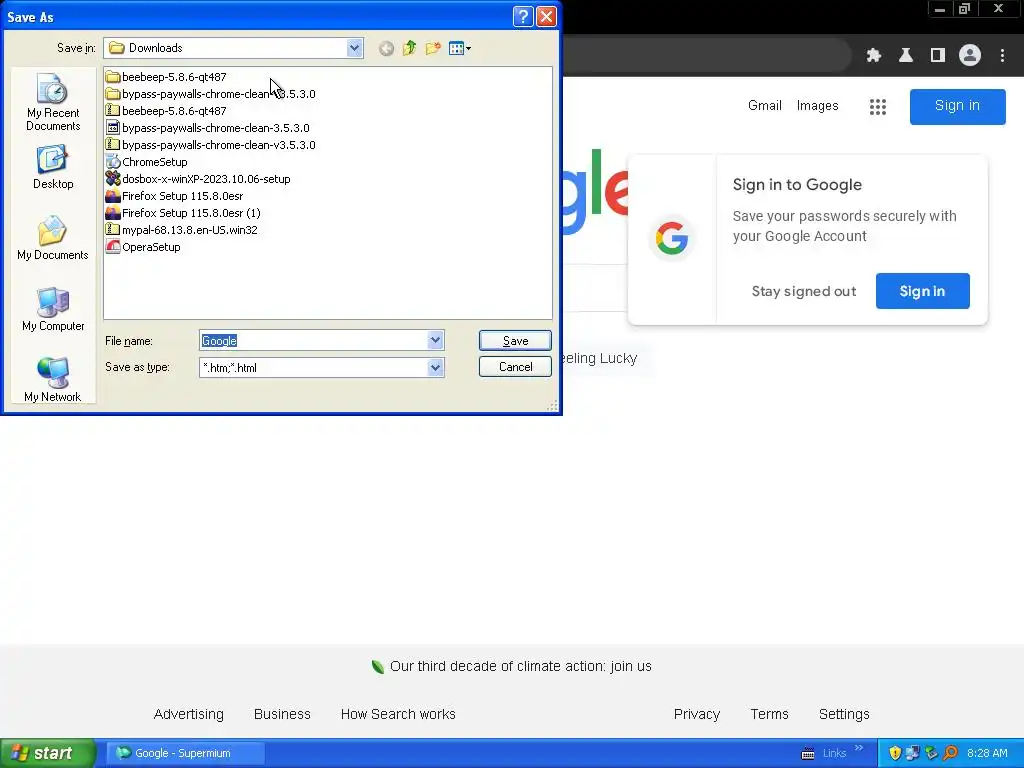The height and width of the screenshot is (768, 1024).
Task: Open the Google apps grid
Action: pos(878,106)
